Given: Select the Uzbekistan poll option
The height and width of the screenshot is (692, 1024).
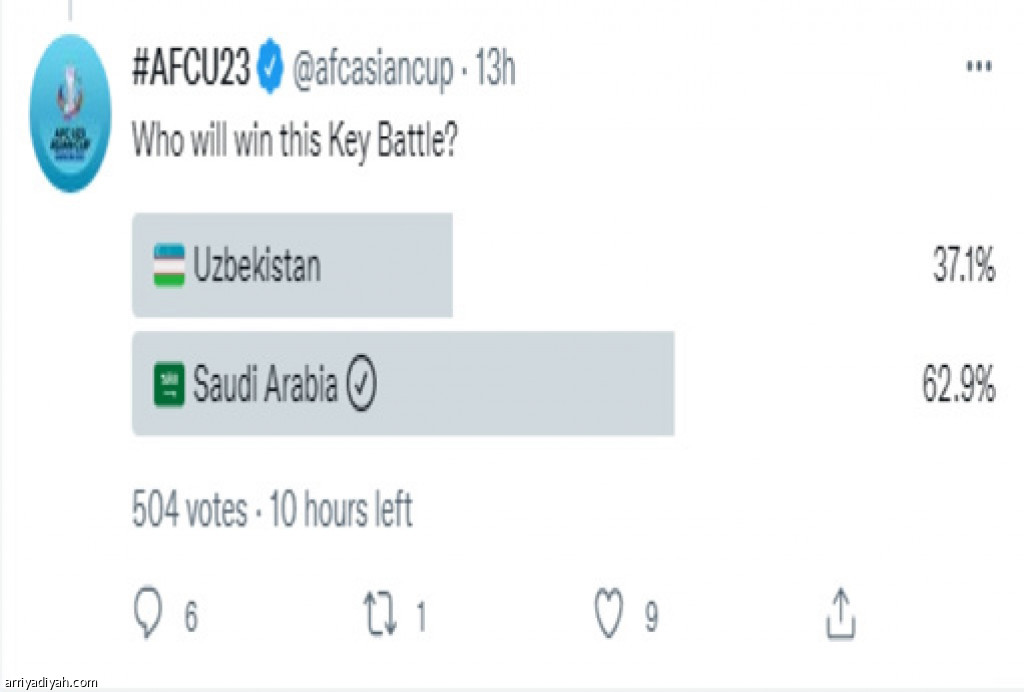Looking at the screenshot, I should 292,265.
